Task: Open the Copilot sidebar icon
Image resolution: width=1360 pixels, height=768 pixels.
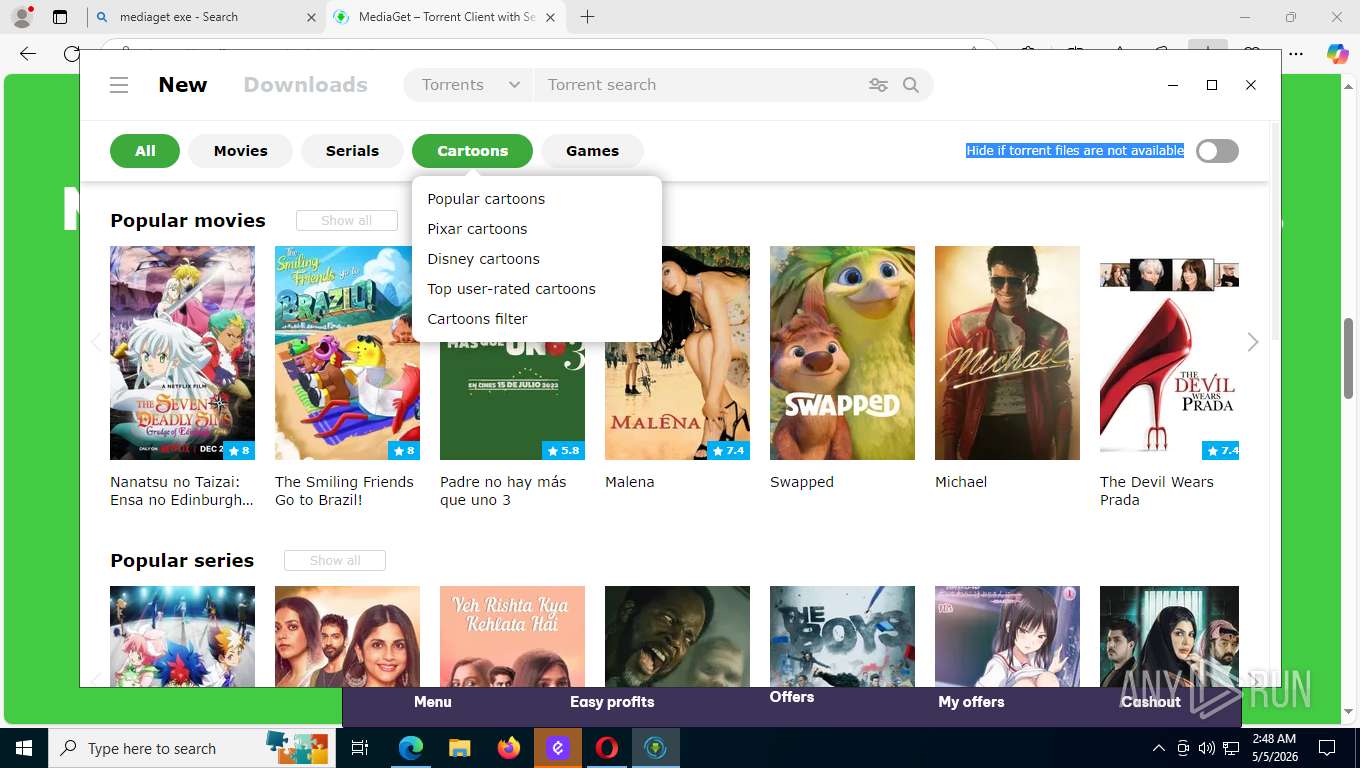Action: point(1337,54)
